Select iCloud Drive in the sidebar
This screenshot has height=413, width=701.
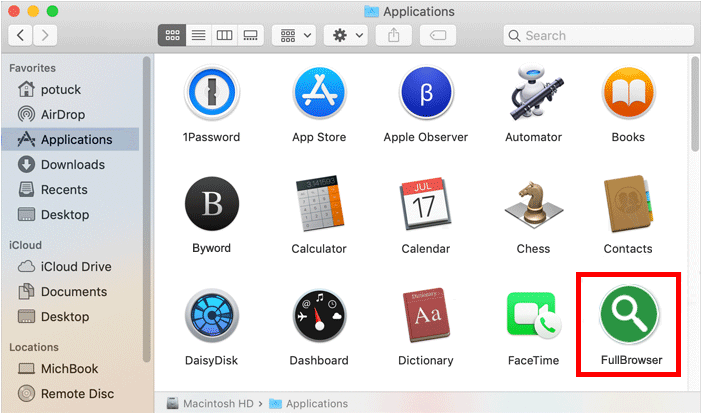coord(72,266)
